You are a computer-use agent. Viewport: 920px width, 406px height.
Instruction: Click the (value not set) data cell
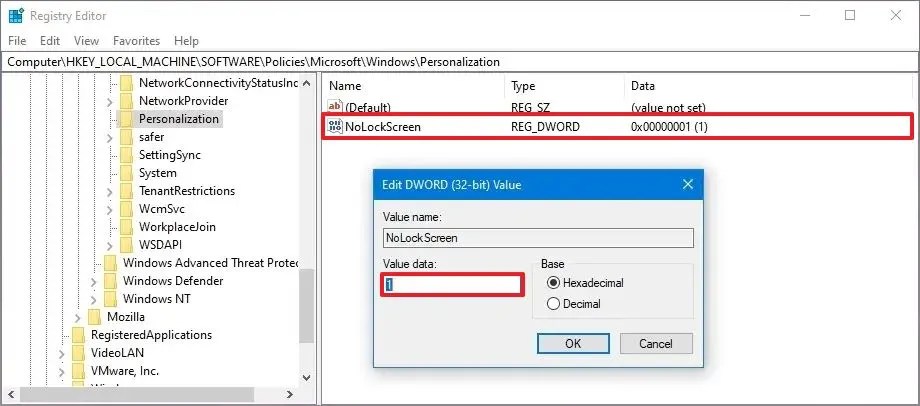tap(668, 108)
